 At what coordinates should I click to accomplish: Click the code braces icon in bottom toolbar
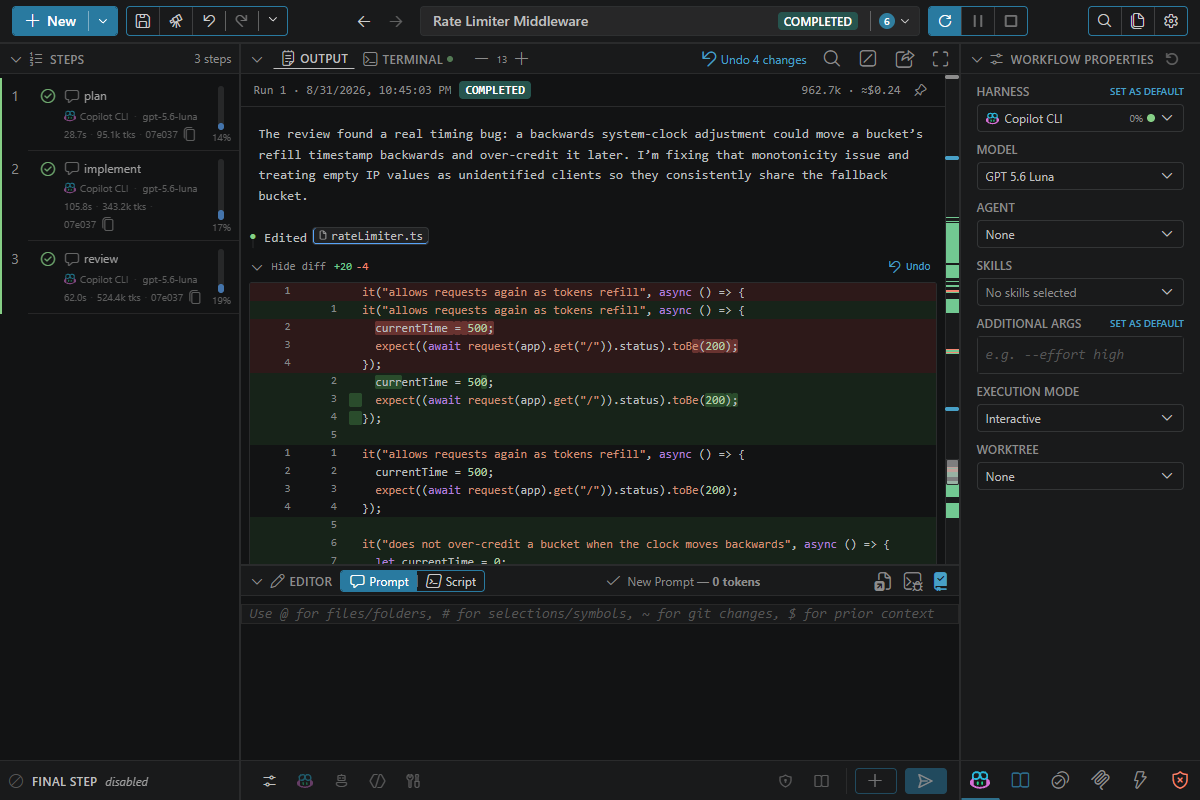(377, 781)
